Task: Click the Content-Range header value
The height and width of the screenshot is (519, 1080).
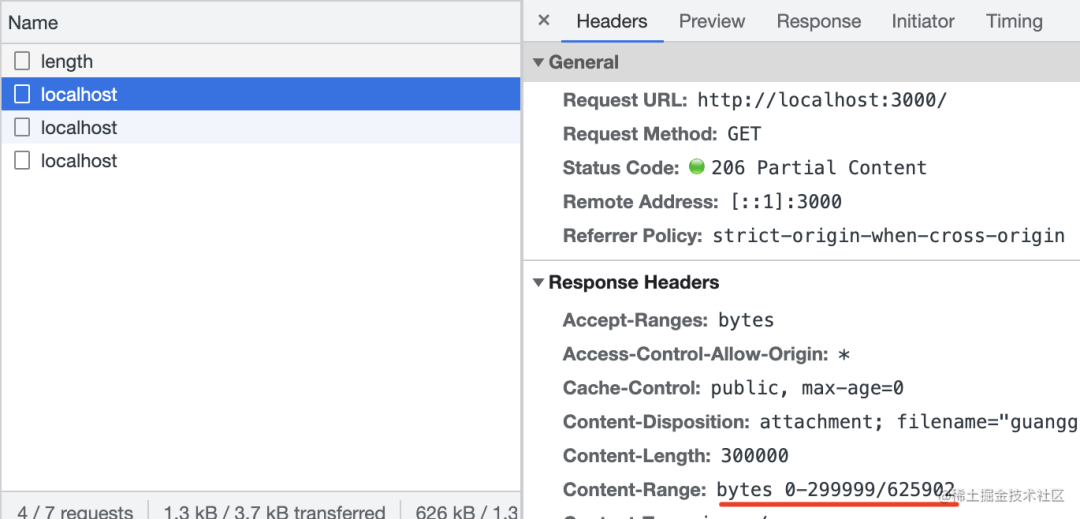Action: click(835, 490)
